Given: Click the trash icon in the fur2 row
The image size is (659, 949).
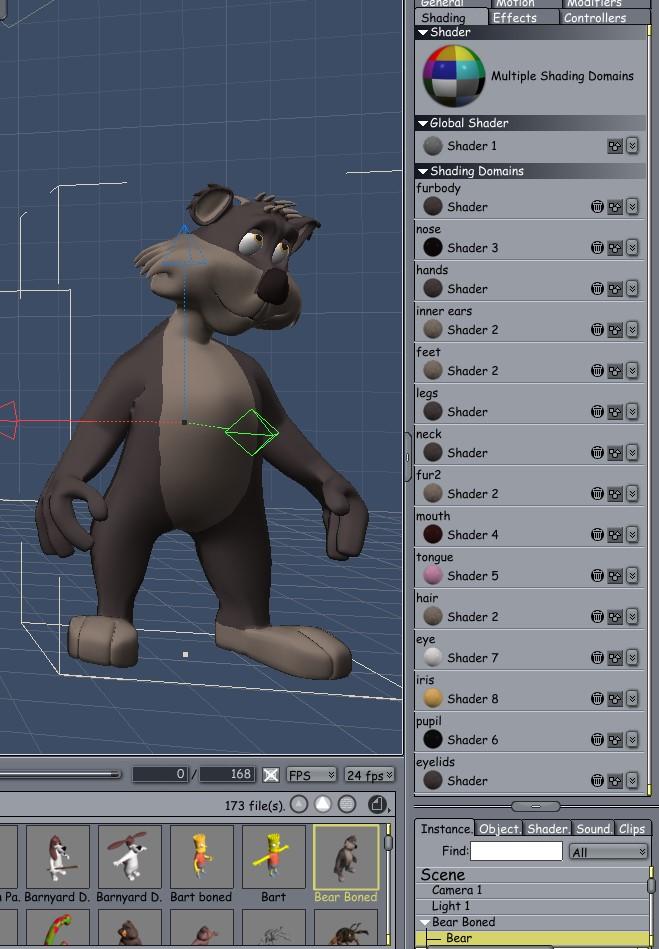Looking at the screenshot, I should [x=597, y=494].
